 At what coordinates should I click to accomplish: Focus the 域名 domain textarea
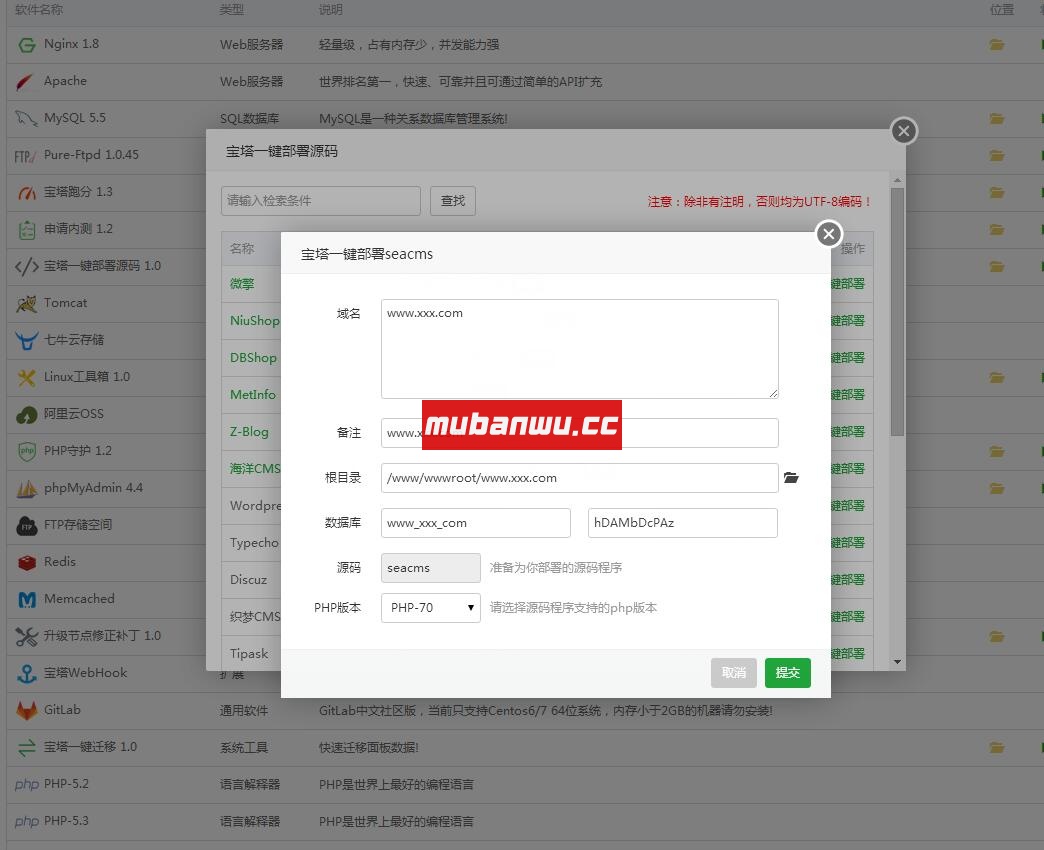pyautogui.click(x=579, y=349)
